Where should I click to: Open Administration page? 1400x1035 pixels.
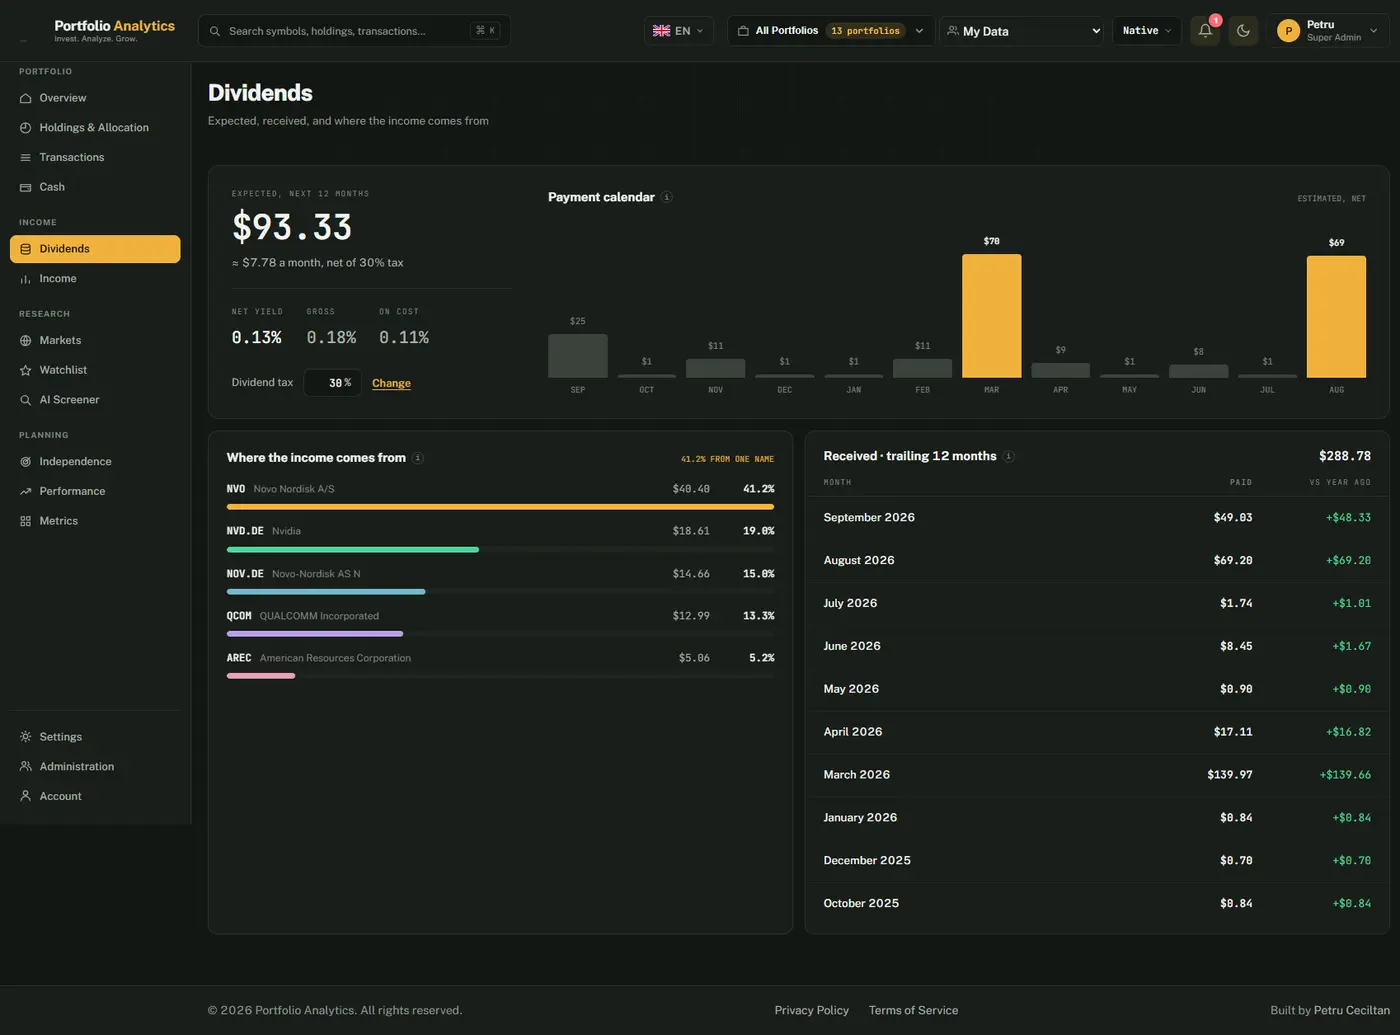(95, 767)
